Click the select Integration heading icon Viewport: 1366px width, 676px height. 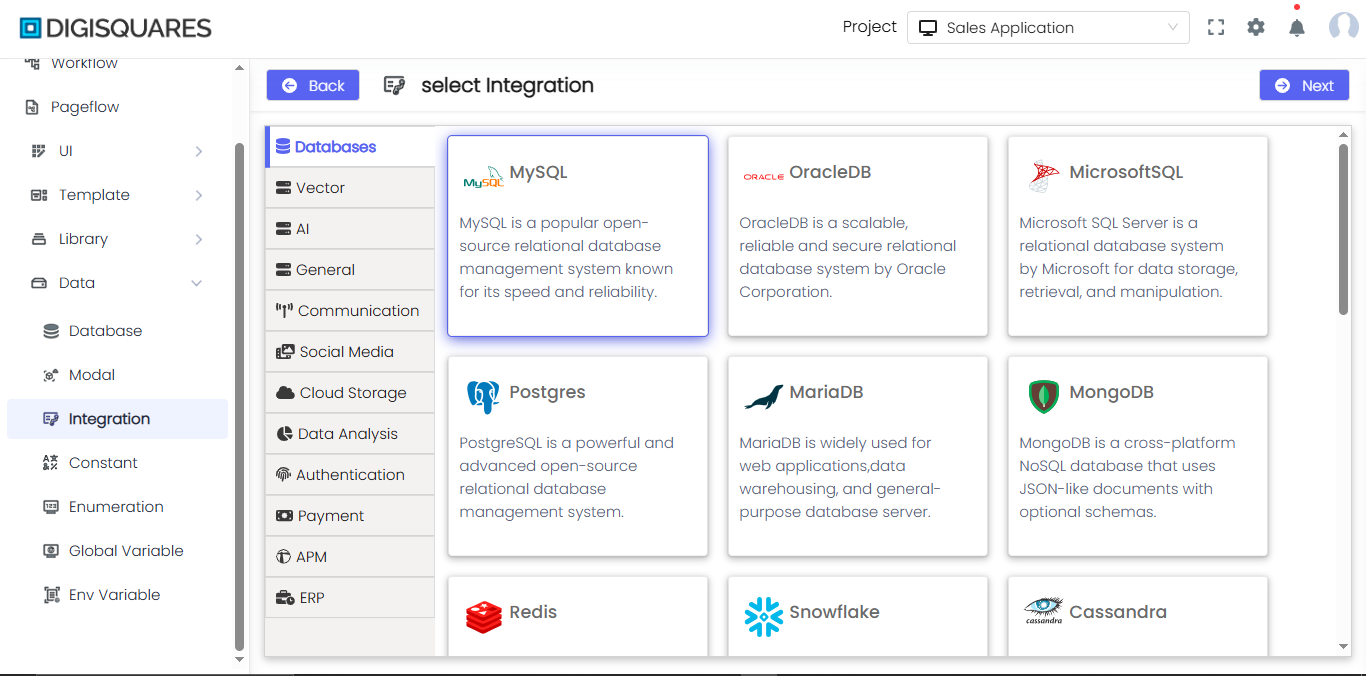[395, 86]
